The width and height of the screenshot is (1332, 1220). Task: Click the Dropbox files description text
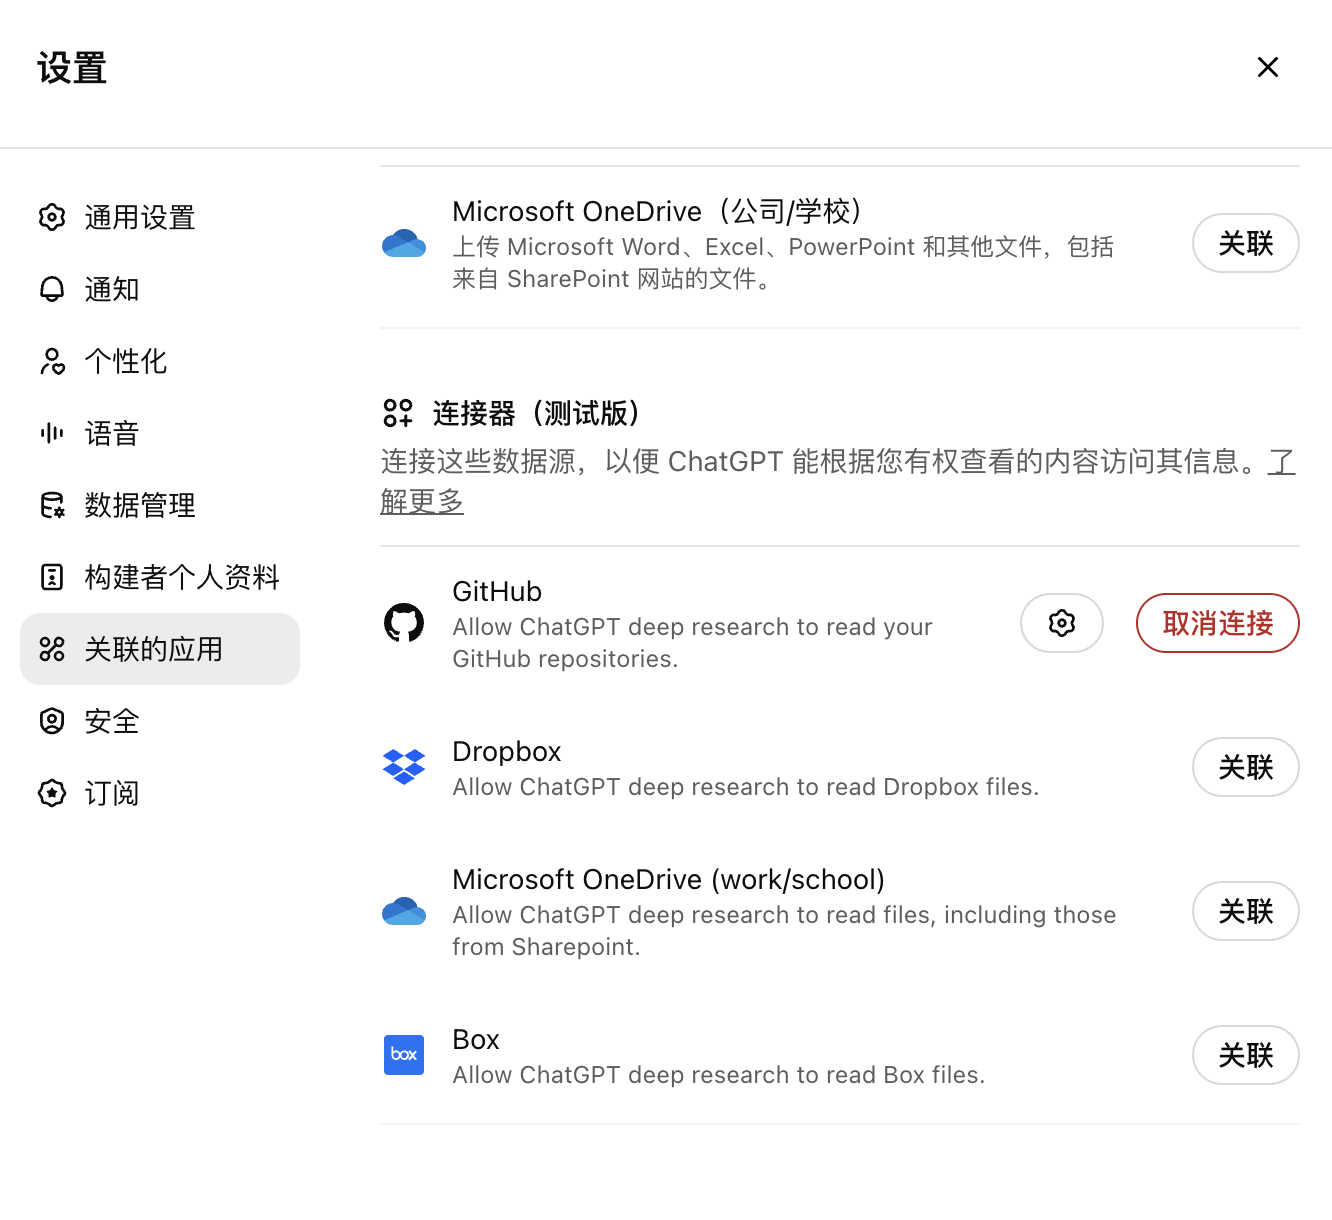[746, 787]
